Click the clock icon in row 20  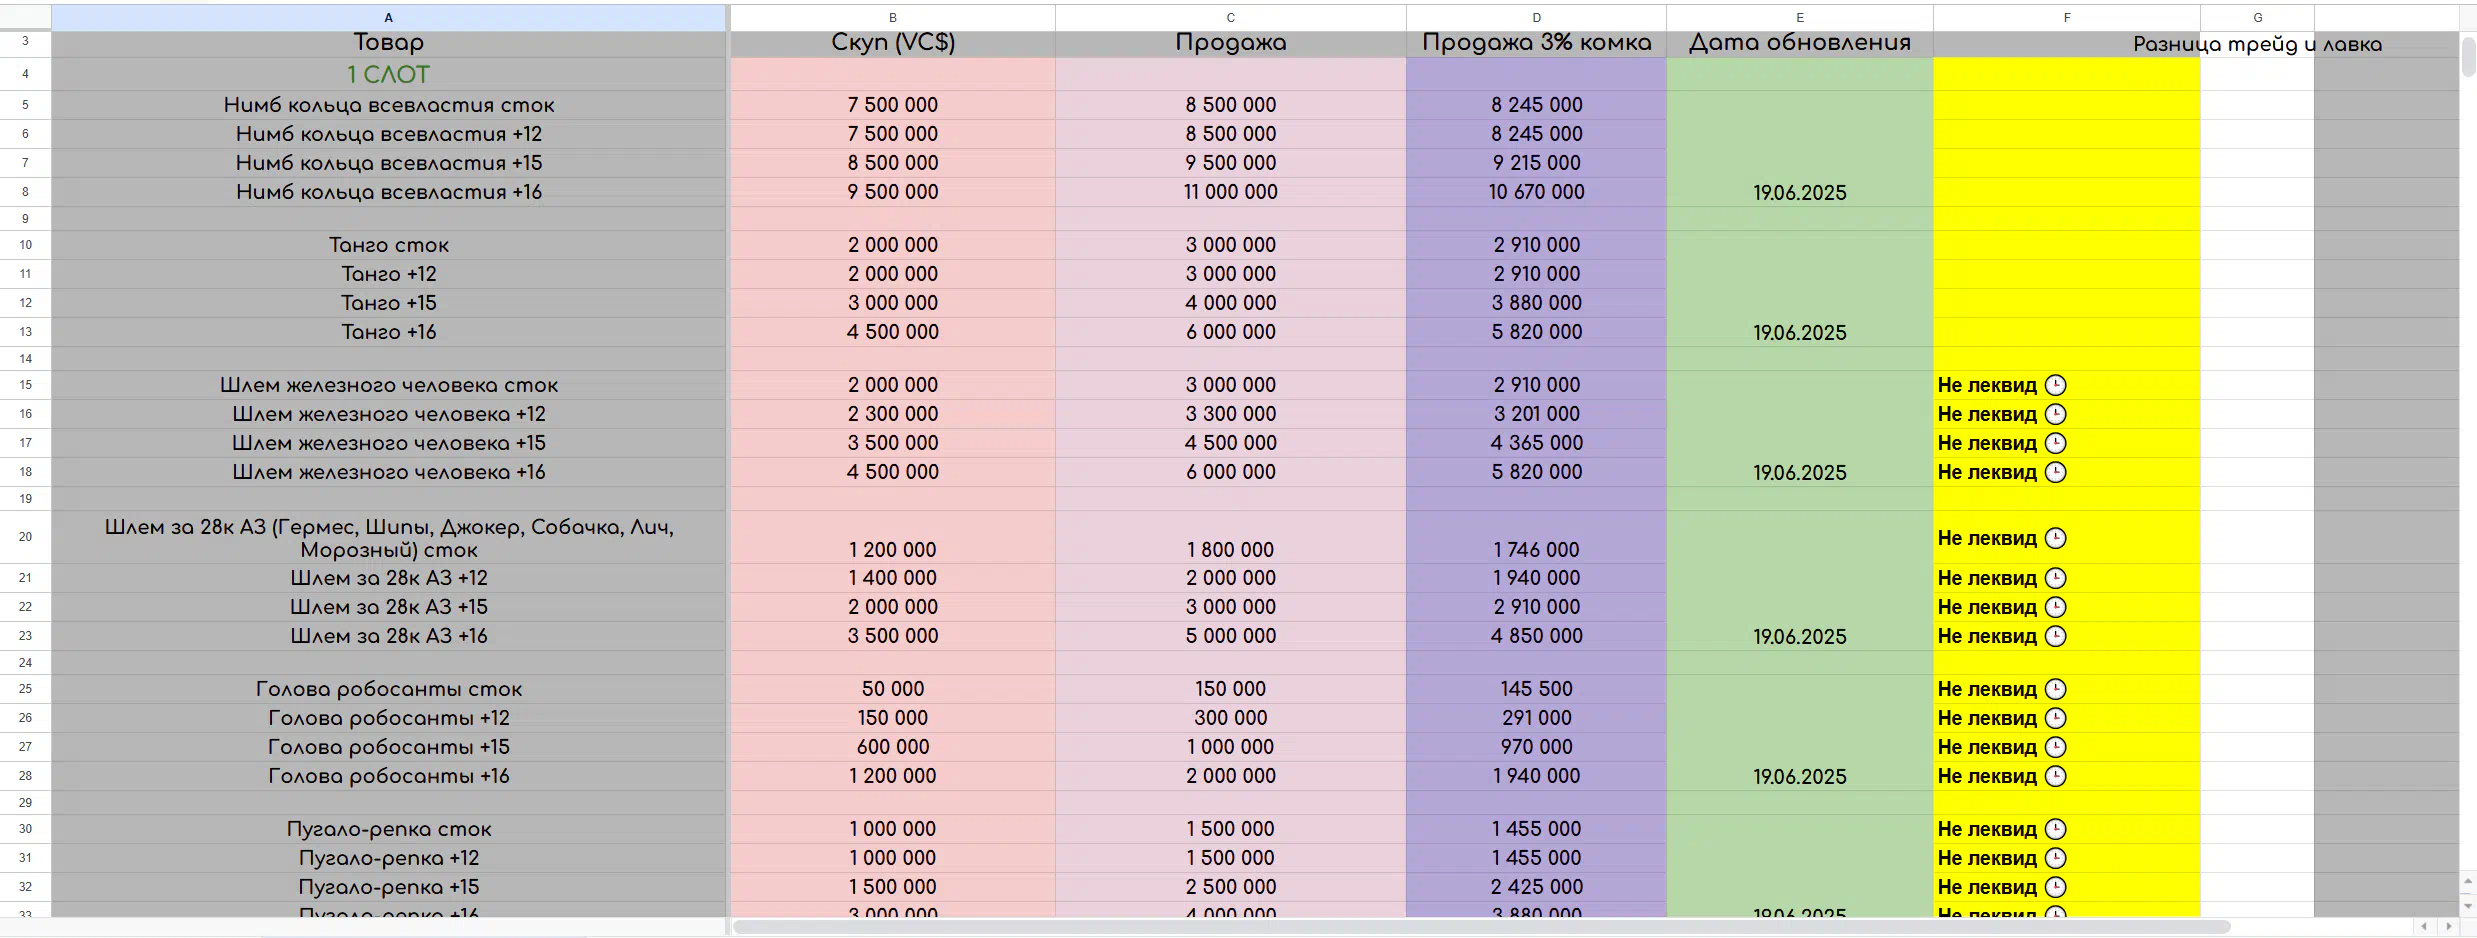tap(2055, 538)
